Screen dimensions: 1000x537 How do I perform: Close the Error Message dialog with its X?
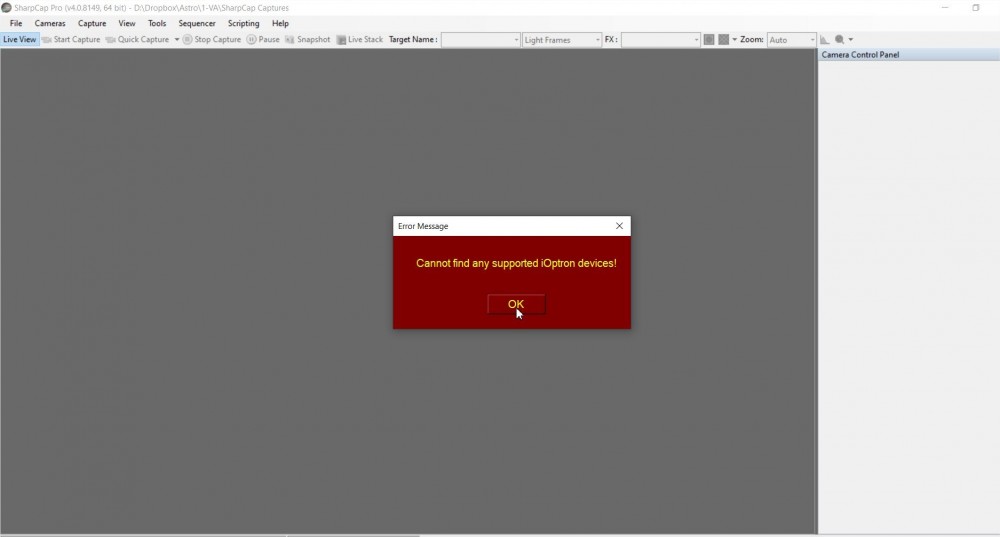[619, 226]
